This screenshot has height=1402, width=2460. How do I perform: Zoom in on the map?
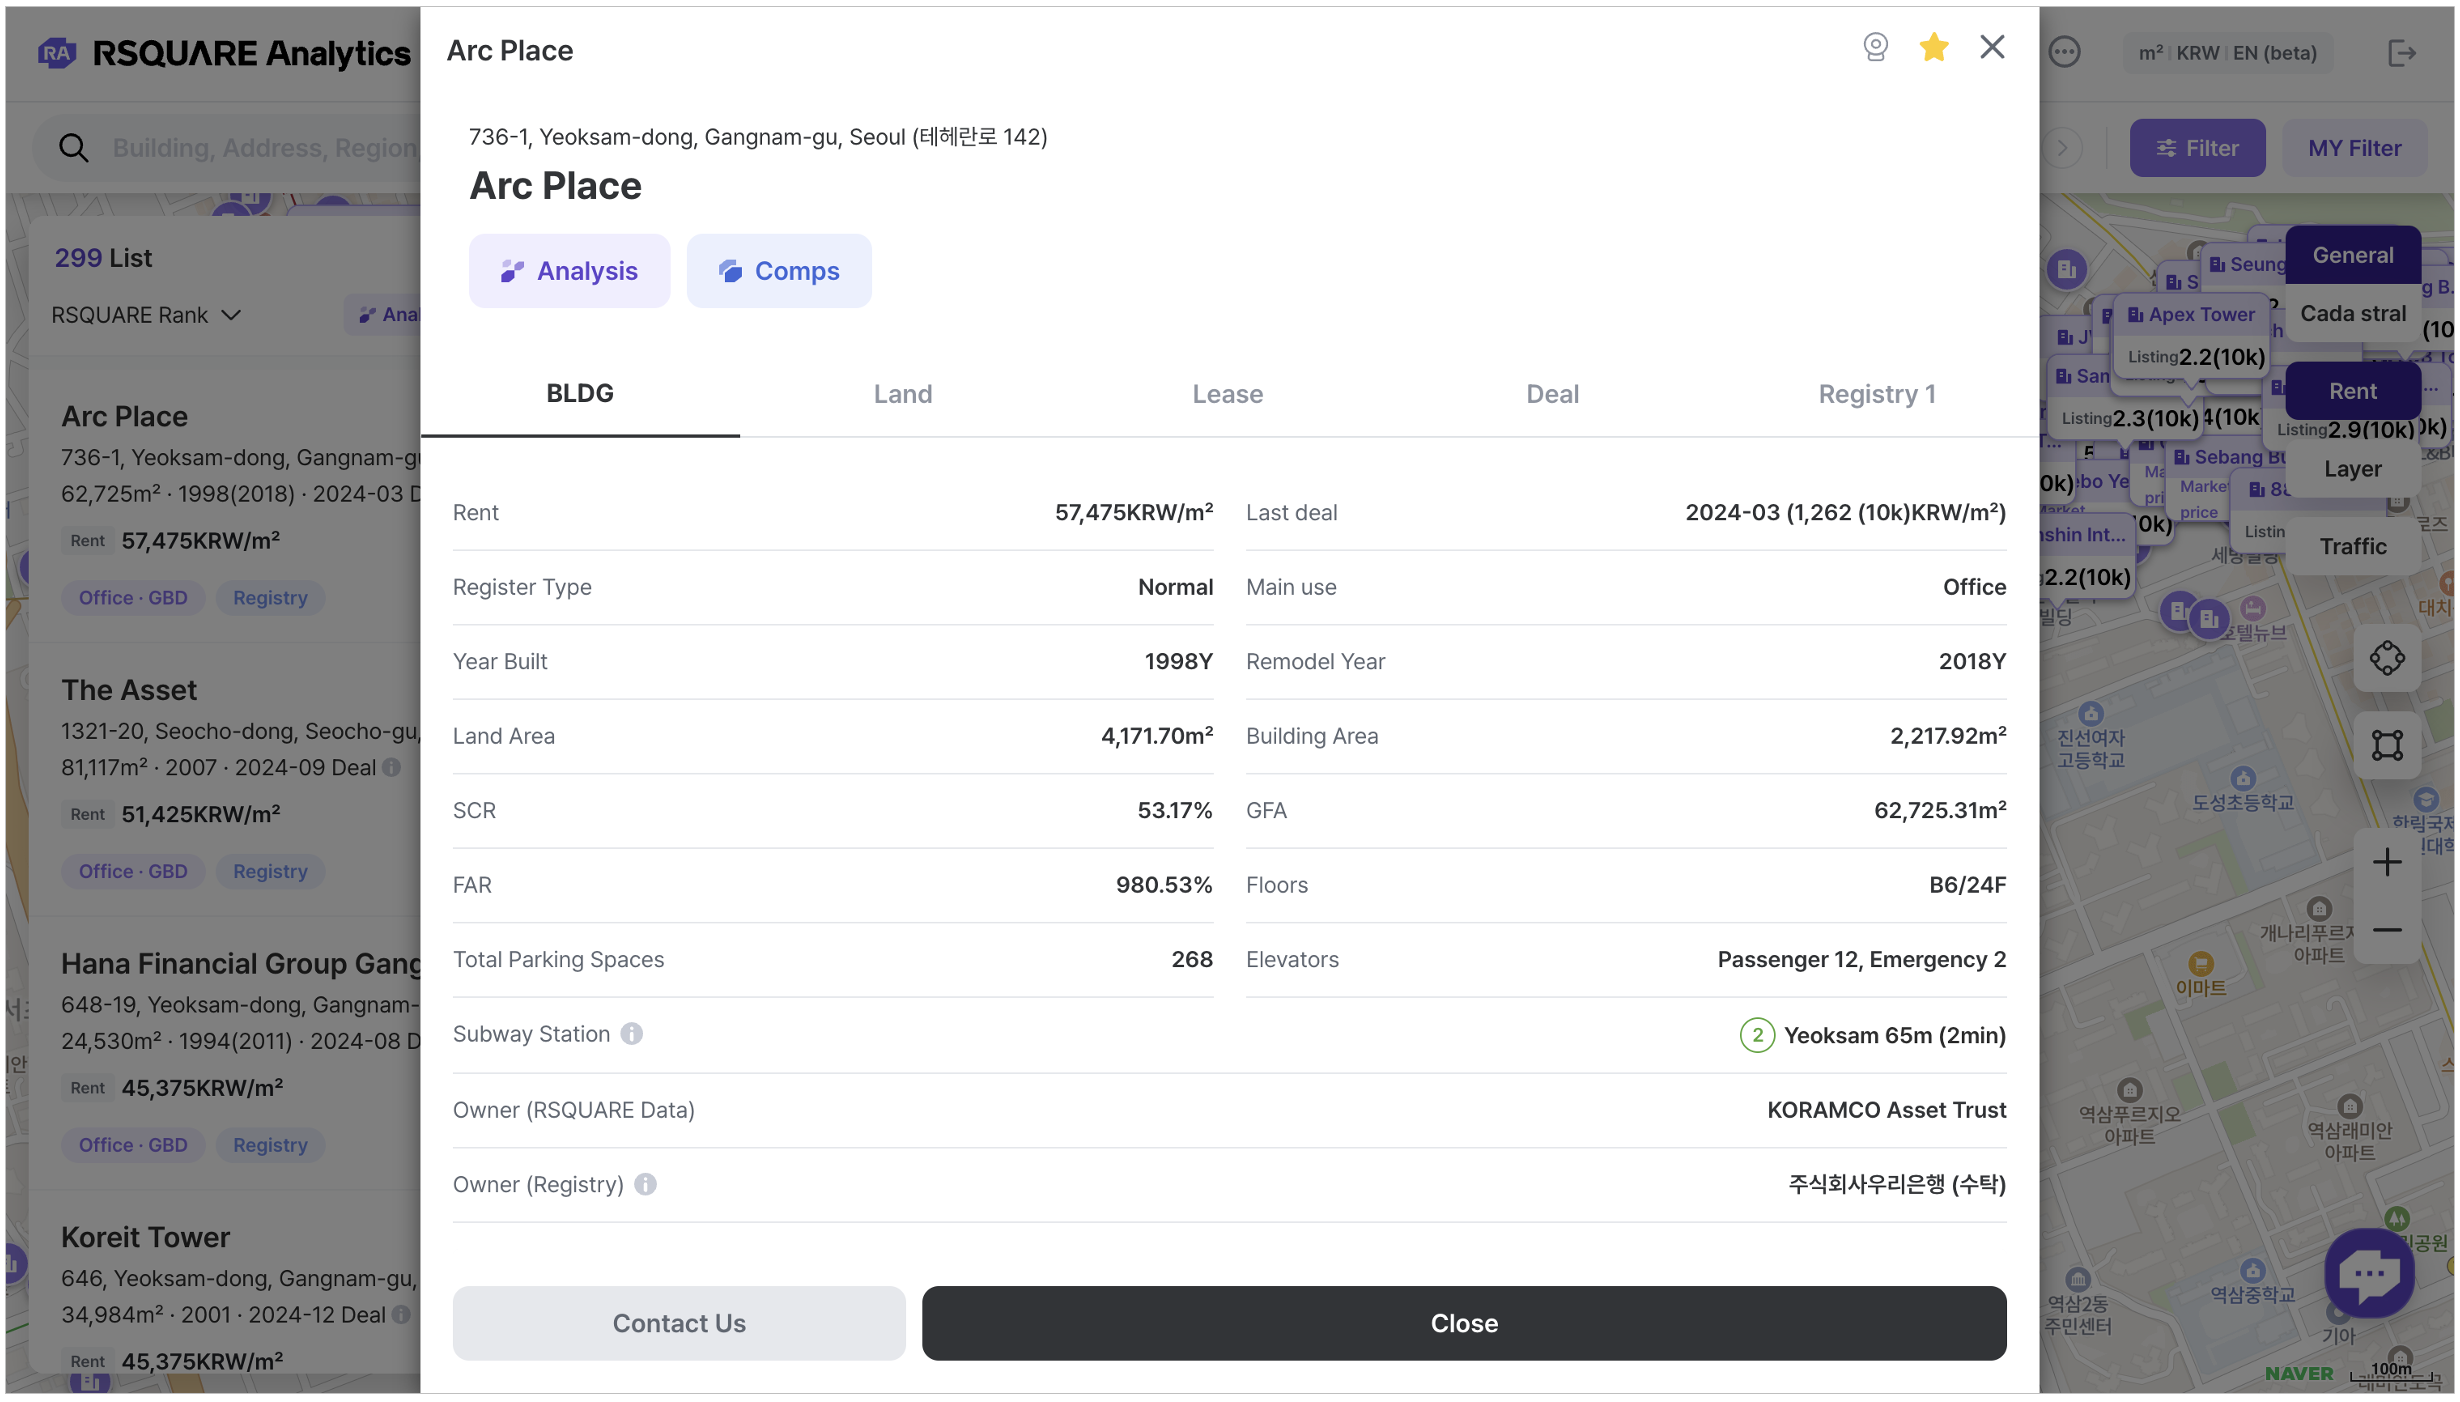tap(2386, 862)
